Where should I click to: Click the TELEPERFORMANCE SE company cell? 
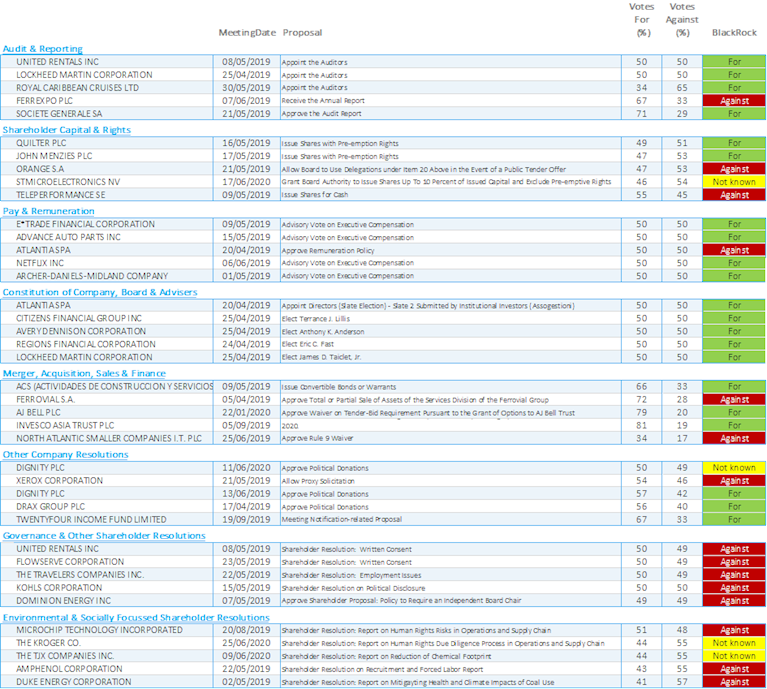tap(107, 195)
